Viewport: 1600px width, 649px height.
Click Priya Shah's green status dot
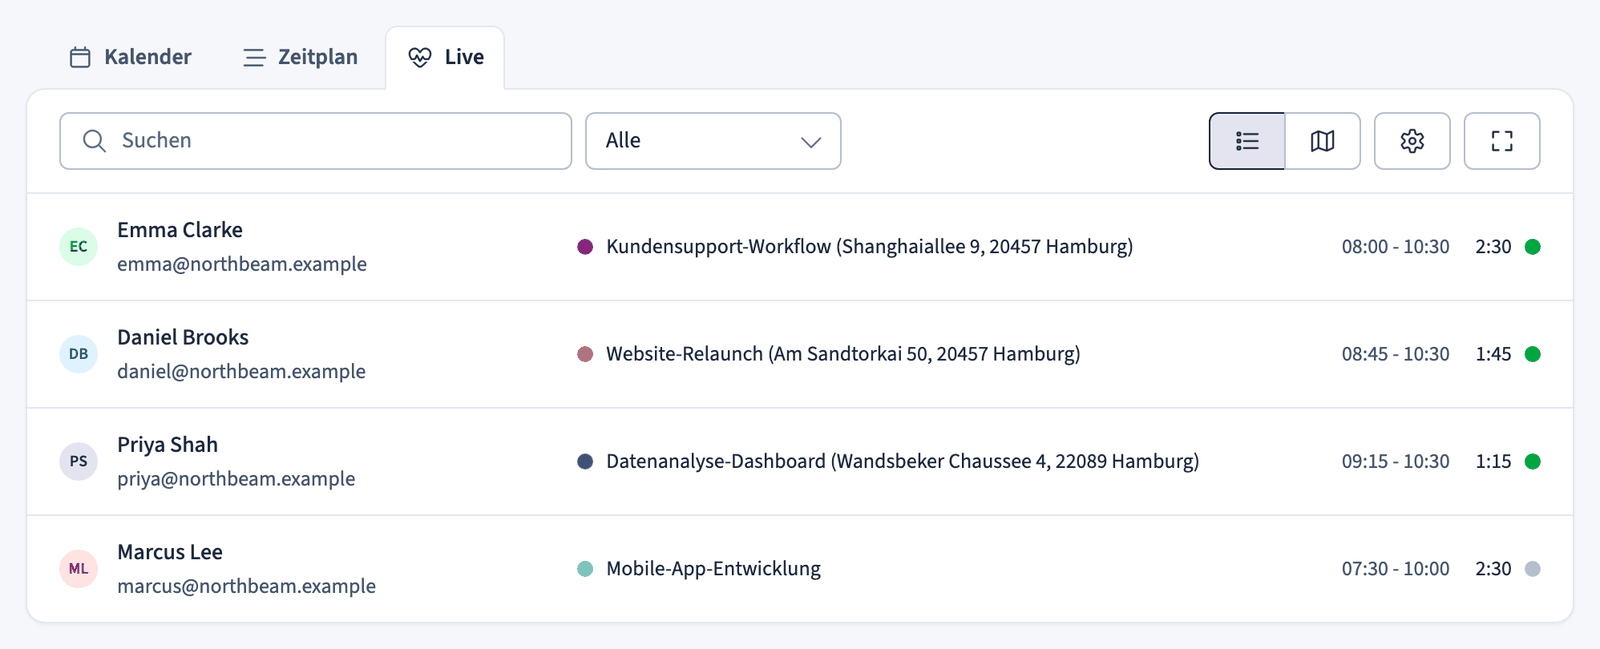click(1532, 461)
